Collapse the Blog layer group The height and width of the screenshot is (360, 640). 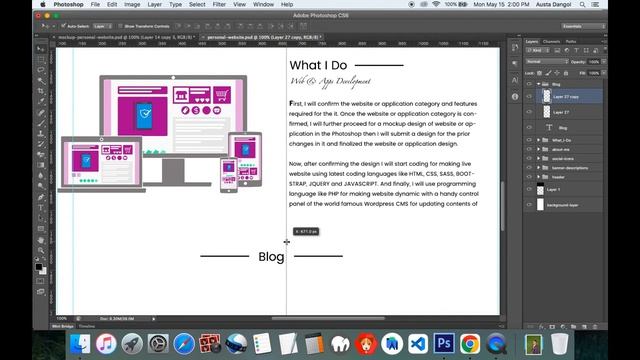coord(538,84)
